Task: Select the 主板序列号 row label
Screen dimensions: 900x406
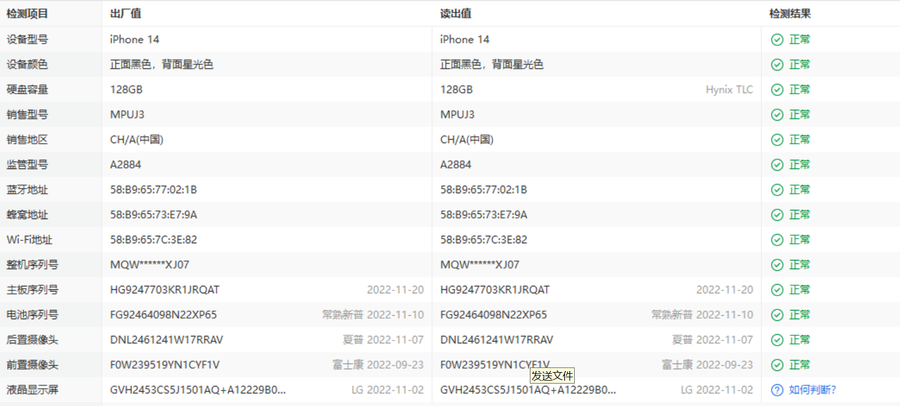Action: click(x=32, y=290)
